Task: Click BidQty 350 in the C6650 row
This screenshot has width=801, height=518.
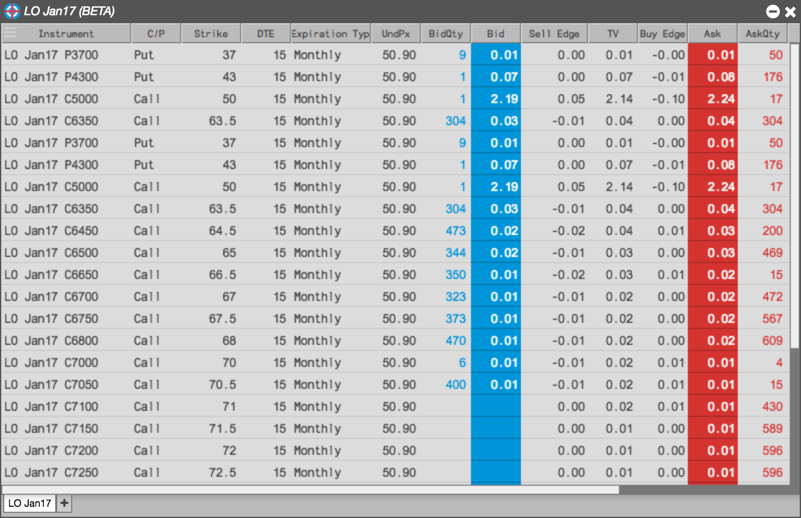Action: 456,275
